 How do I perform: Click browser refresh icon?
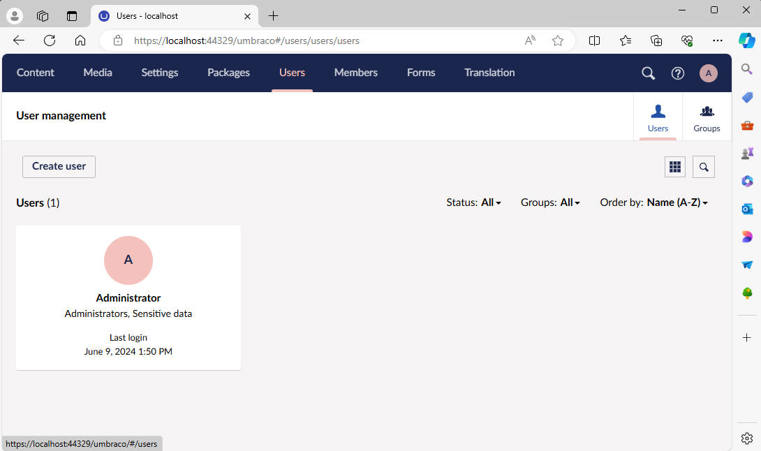coord(49,40)
